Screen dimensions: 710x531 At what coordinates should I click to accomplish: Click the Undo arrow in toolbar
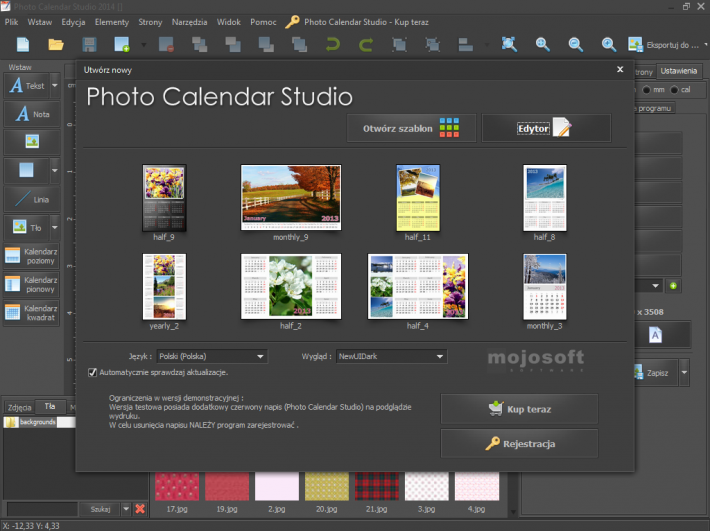pyautogui.click(x=333, y=45)
